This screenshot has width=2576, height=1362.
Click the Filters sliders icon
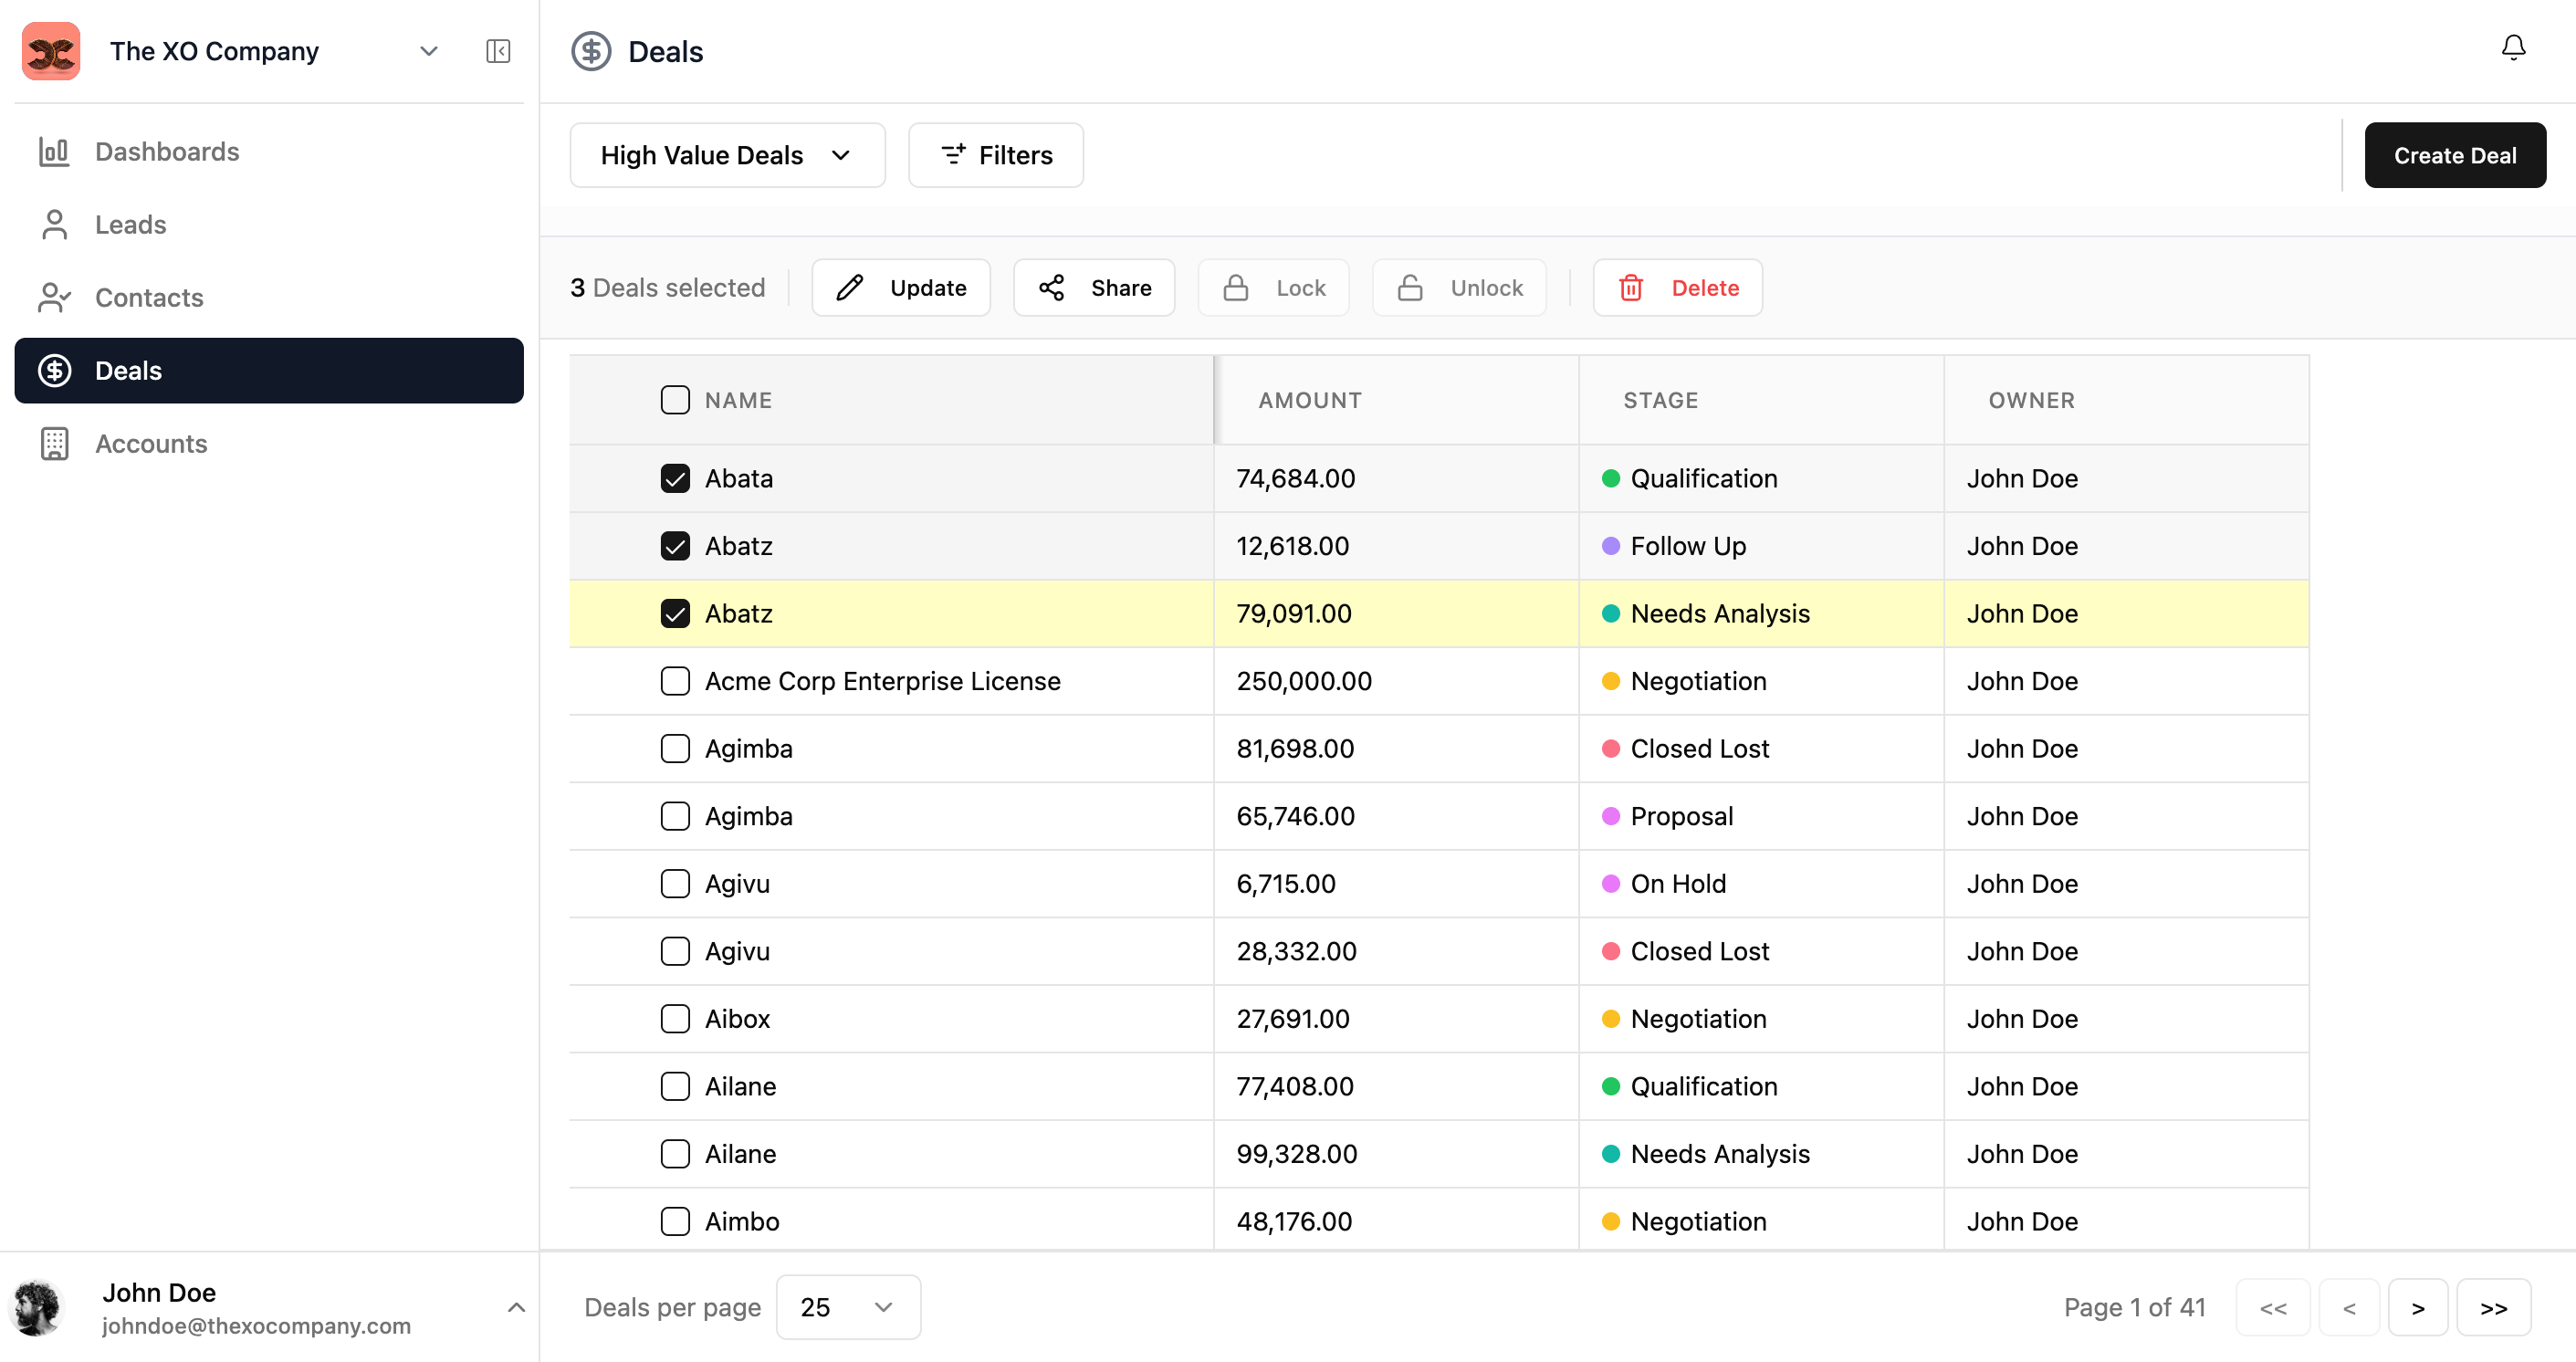tap(953, 154)
